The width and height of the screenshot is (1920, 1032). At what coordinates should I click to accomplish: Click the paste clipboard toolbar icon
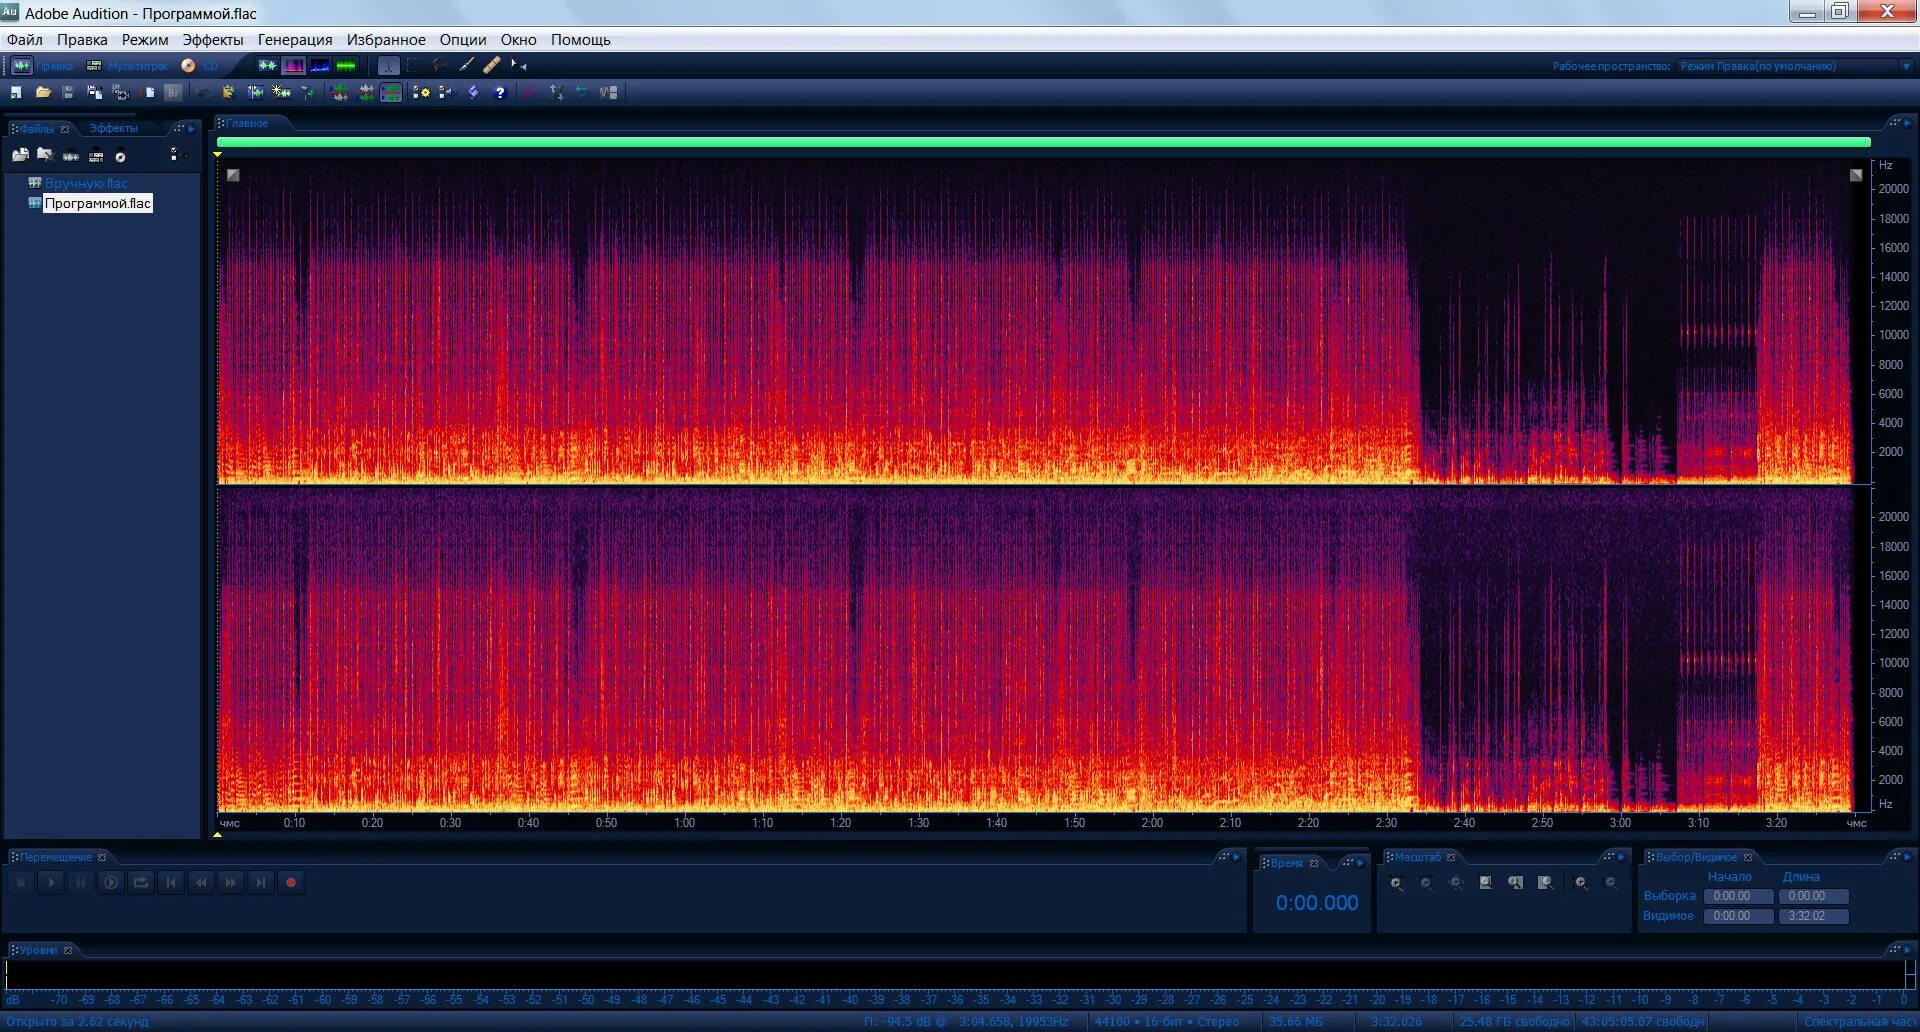click(x=228, y=93)
